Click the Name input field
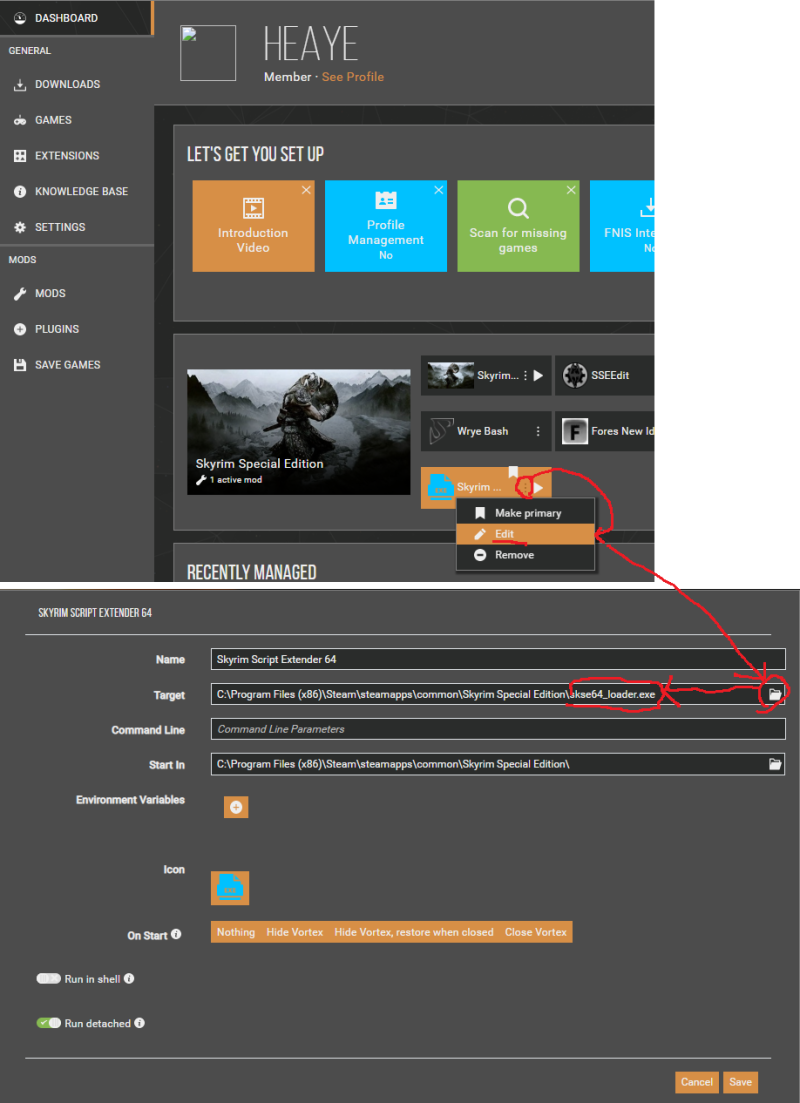This screenshot has height=1103, width=800. tap(497, 659)
